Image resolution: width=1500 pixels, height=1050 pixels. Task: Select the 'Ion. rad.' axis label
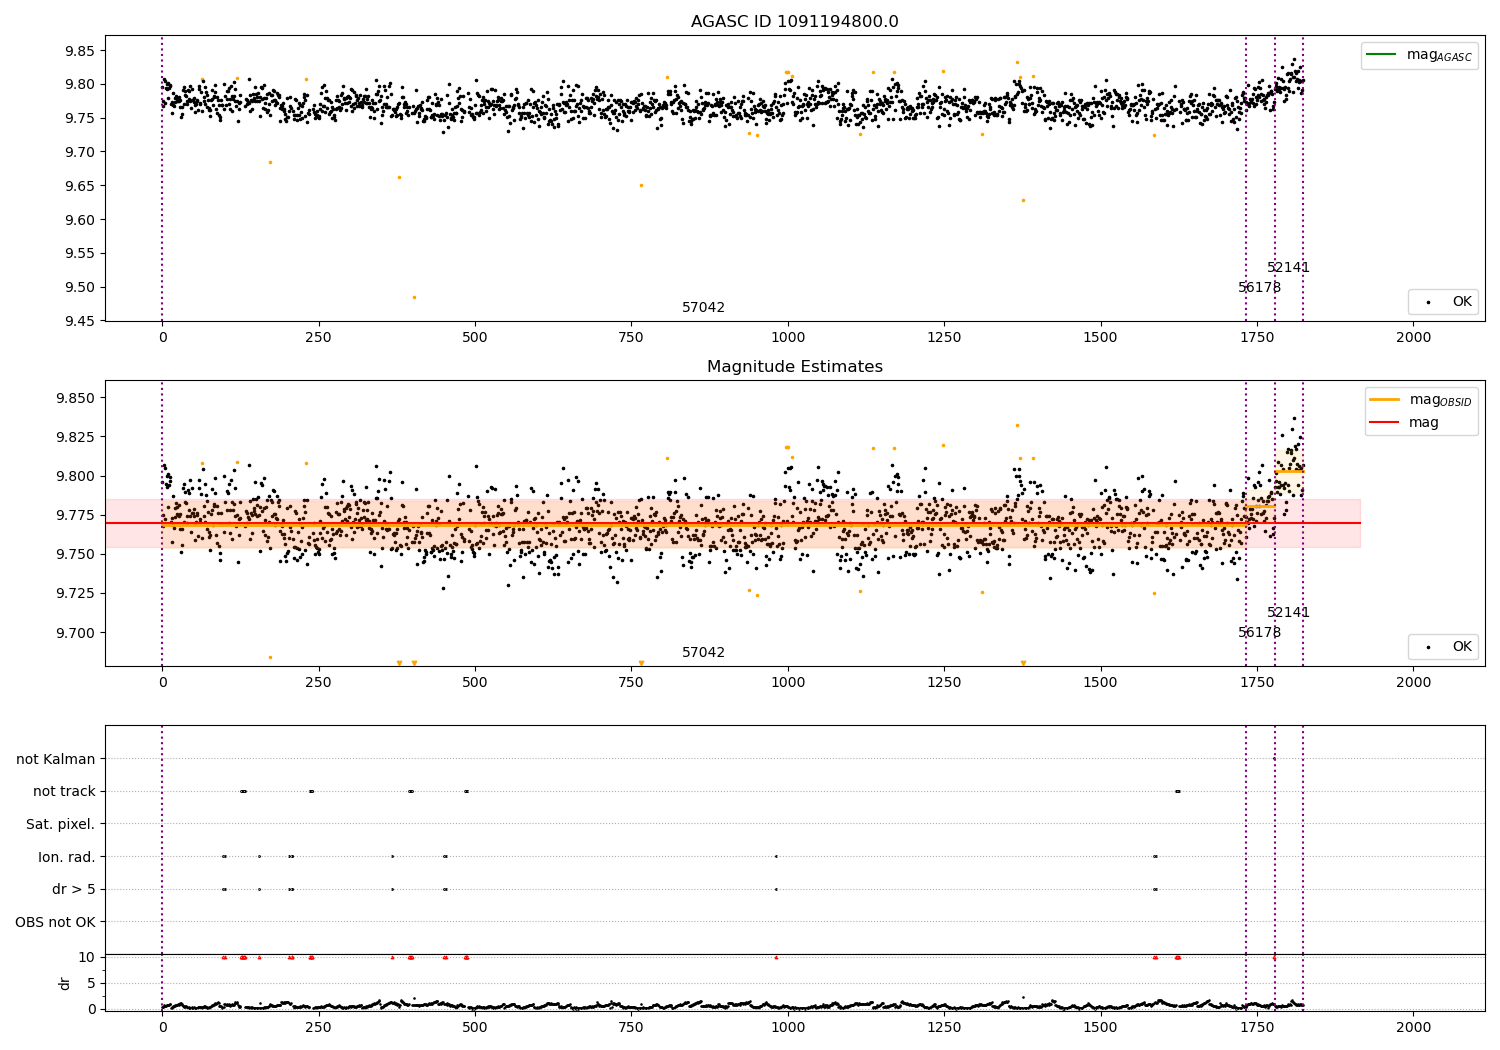coord(67,856)
